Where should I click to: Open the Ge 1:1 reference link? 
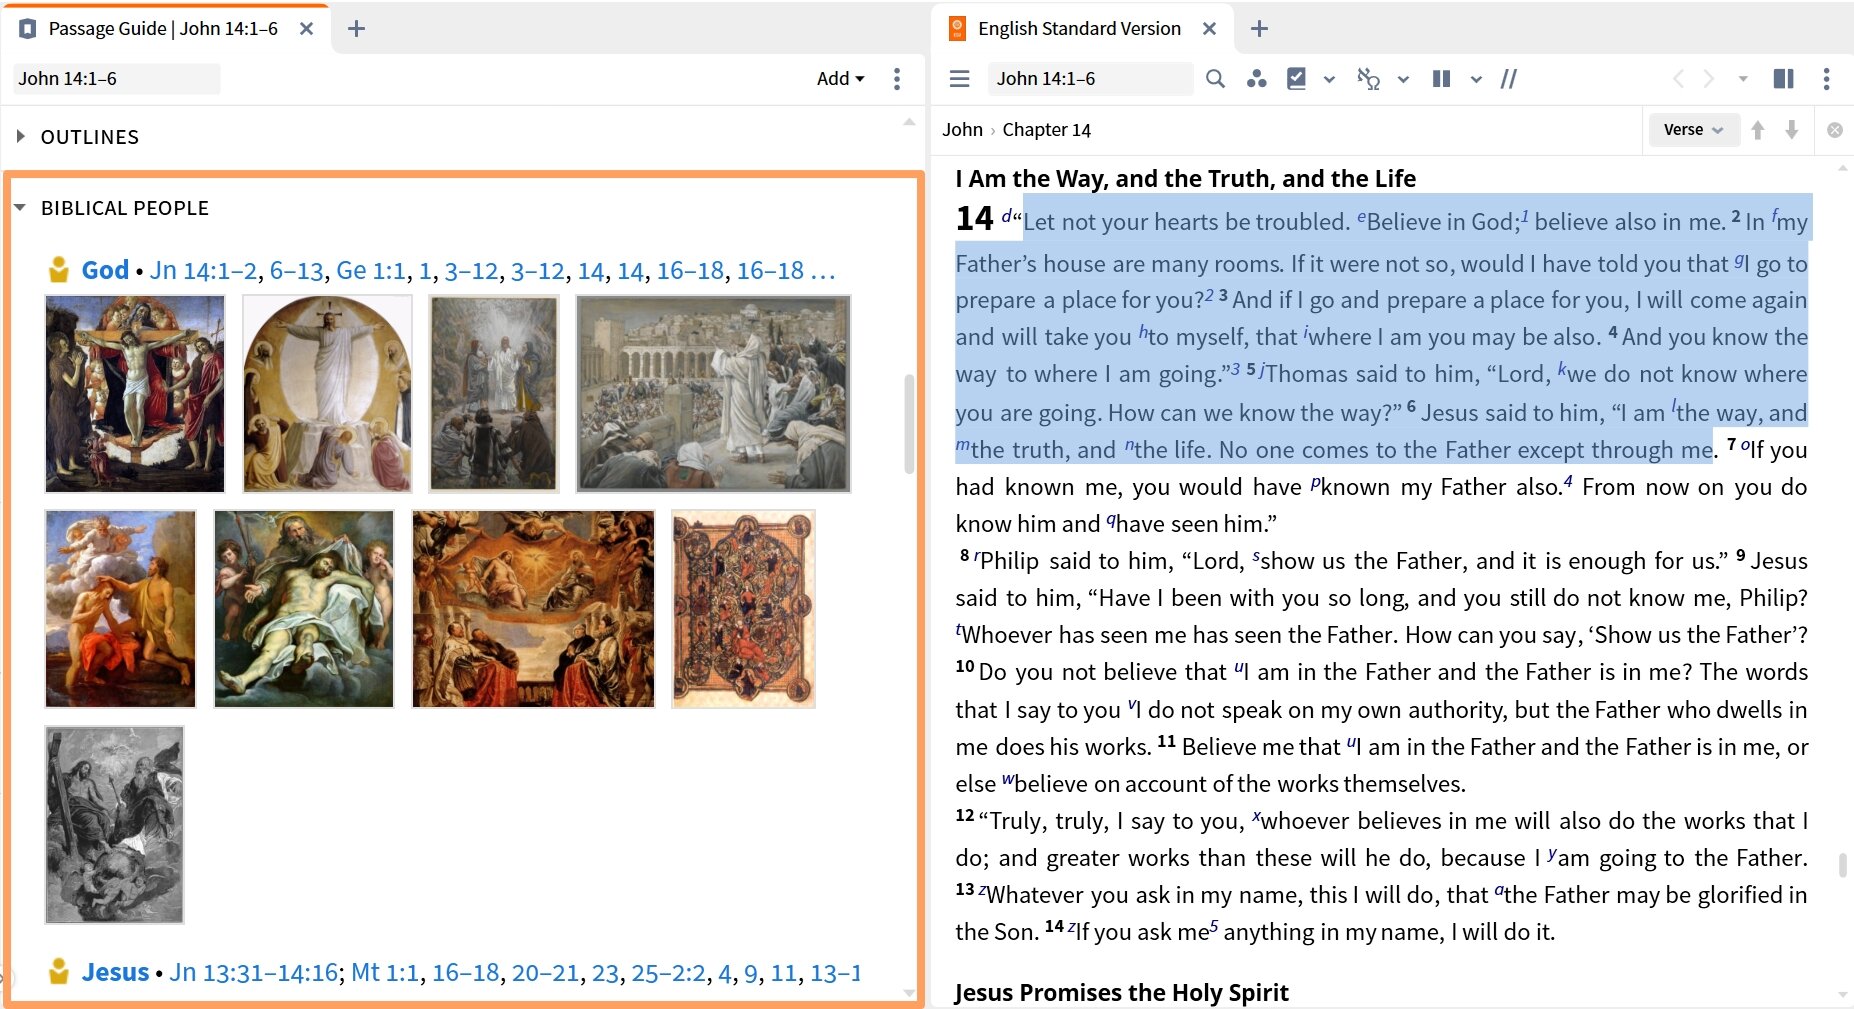point(371,271)
